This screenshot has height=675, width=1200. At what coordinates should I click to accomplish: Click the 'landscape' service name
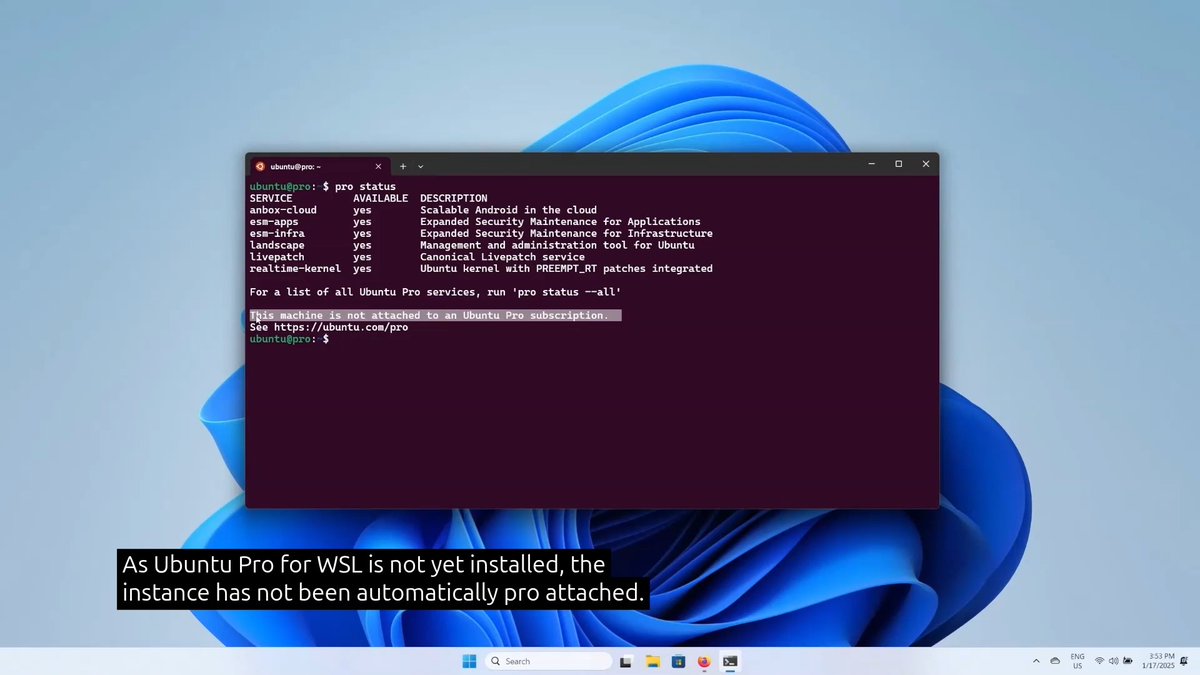tap(277, 245)
